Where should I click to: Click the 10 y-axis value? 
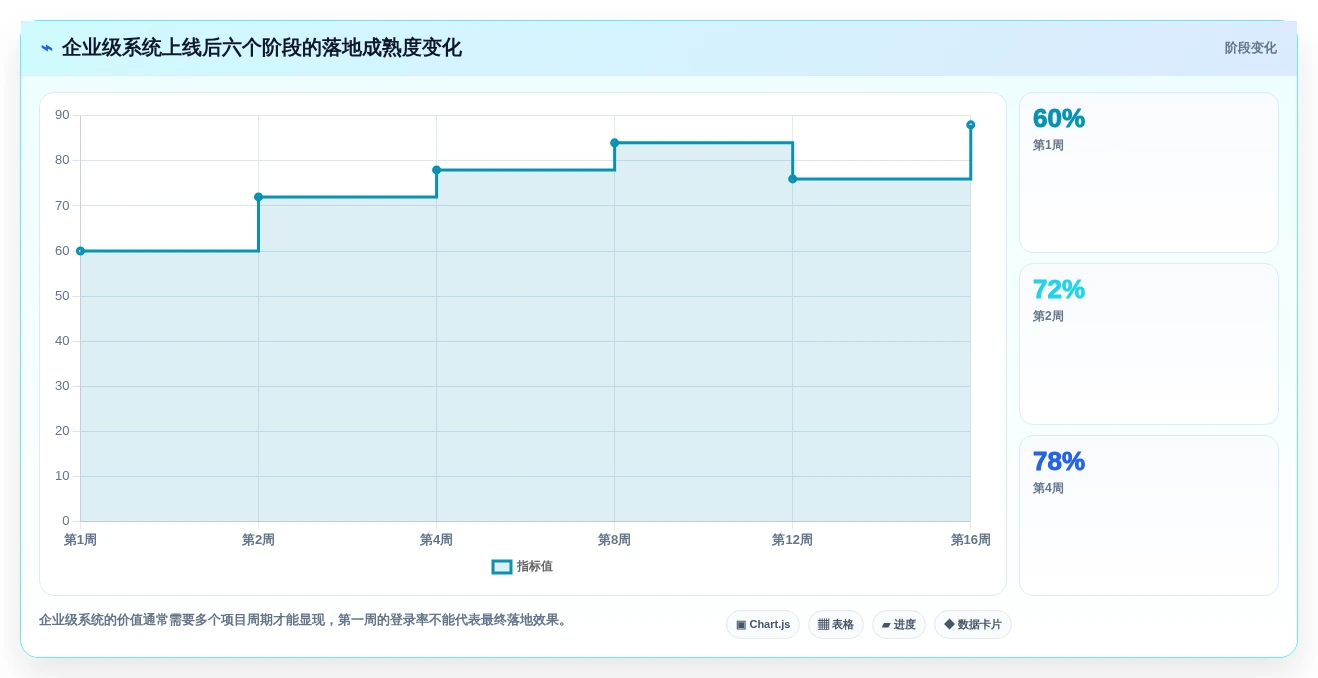pyautogui.click(x=62, y=476)
